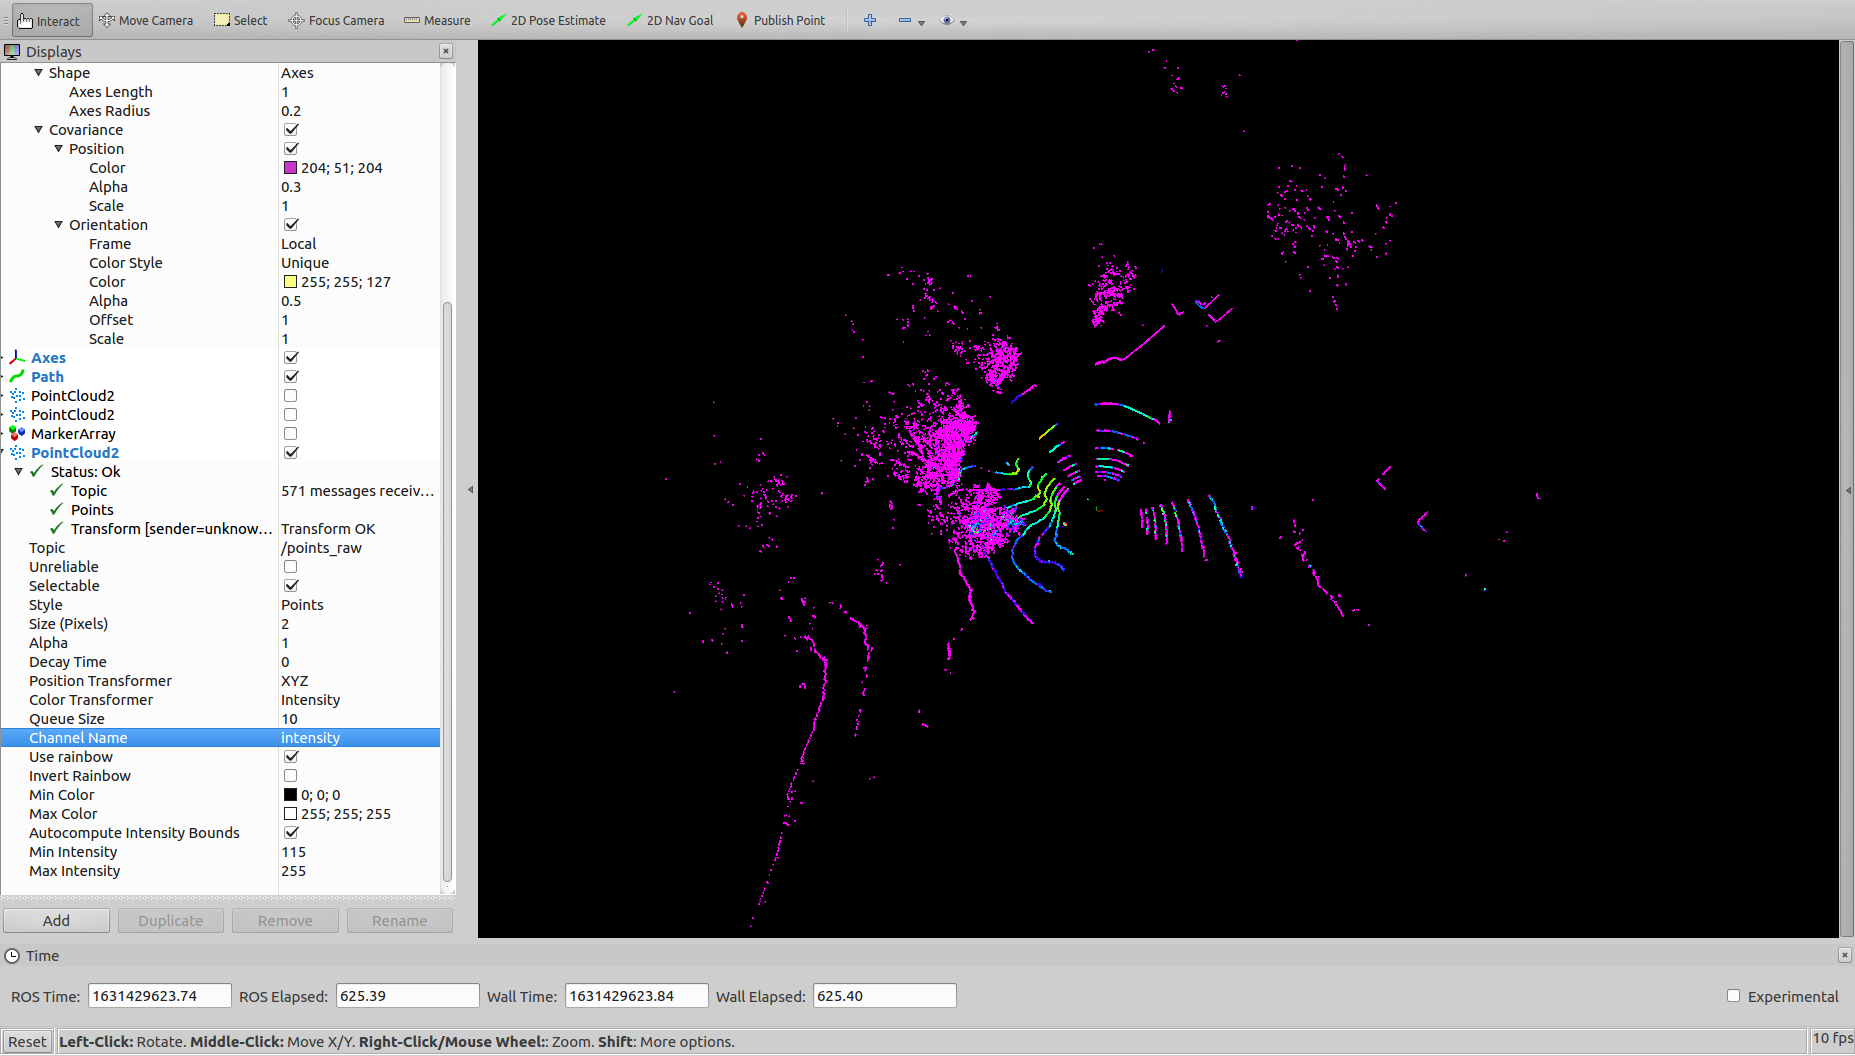Add a new display
Viewport: 1855px width, 1056px height.
pos(56,920)
